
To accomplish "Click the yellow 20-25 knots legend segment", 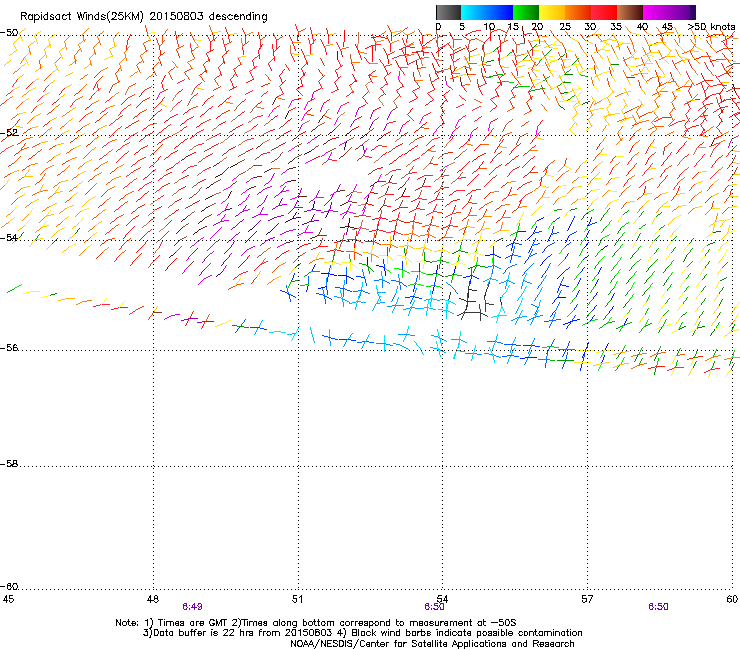I will 552,12.
